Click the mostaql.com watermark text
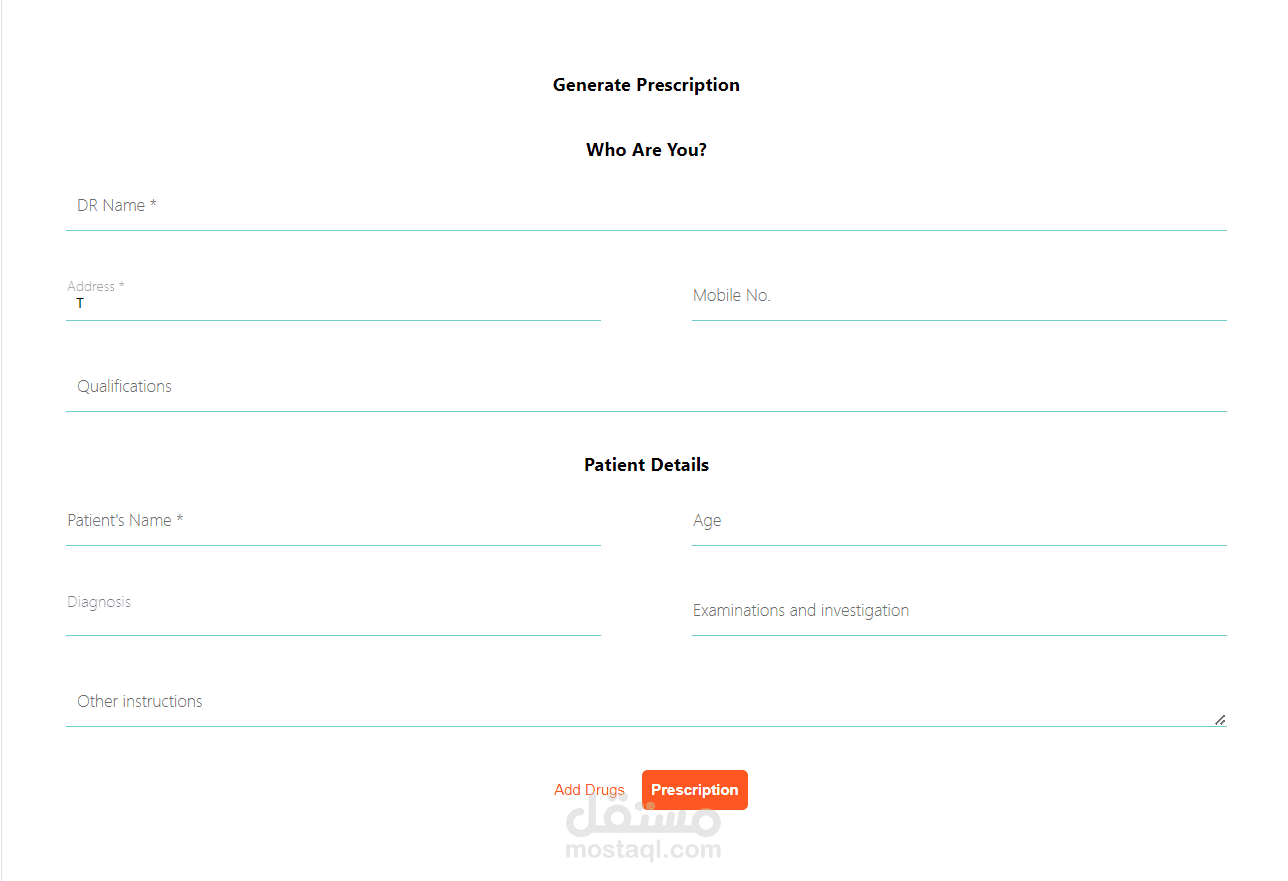Image resolution: width=1288 pixels, height=881 pixels. [x=643, y=851]
